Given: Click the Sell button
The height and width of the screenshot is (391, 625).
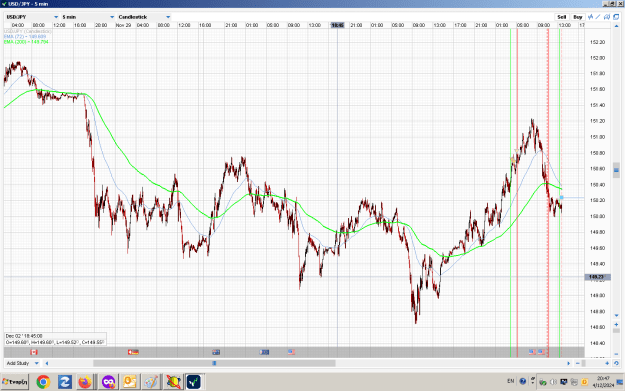Looking at the screenshot, I should [x=562, y=17].
